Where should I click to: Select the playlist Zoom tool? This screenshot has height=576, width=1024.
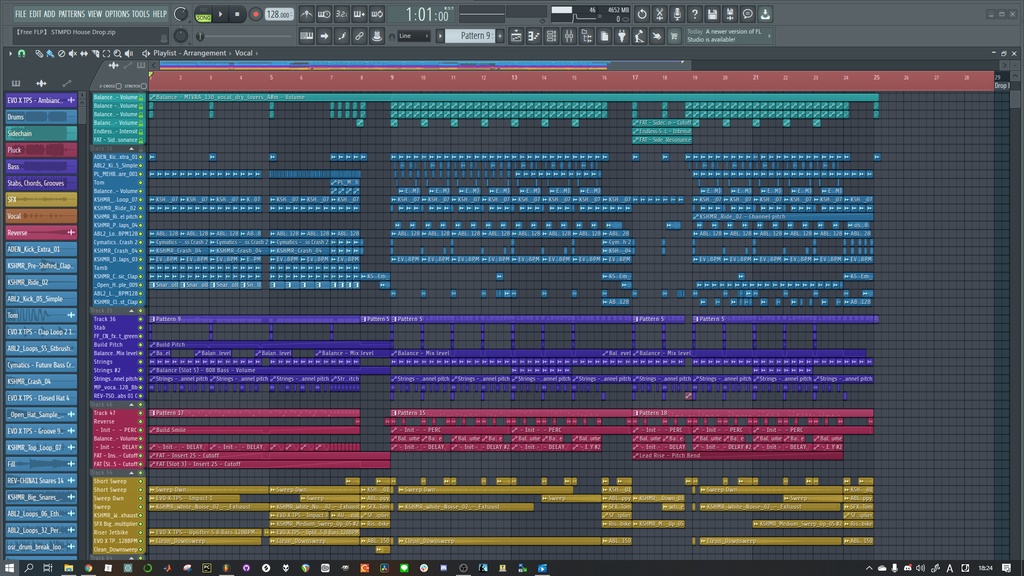tap(118, 54)
